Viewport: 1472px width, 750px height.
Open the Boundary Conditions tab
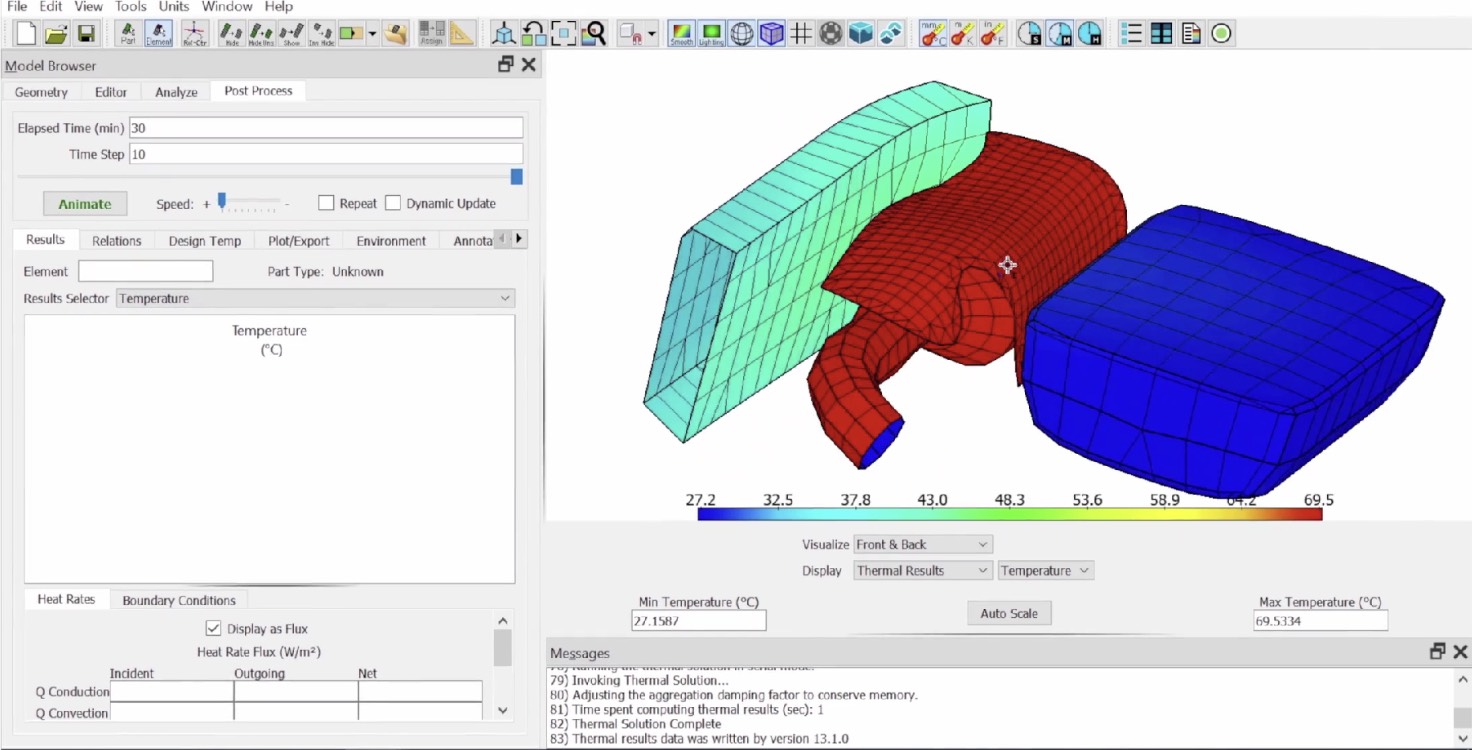pos(179,600)
